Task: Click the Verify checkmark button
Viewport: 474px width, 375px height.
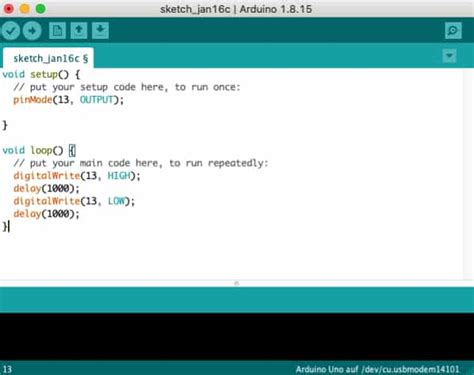Action: click(11, 31)
